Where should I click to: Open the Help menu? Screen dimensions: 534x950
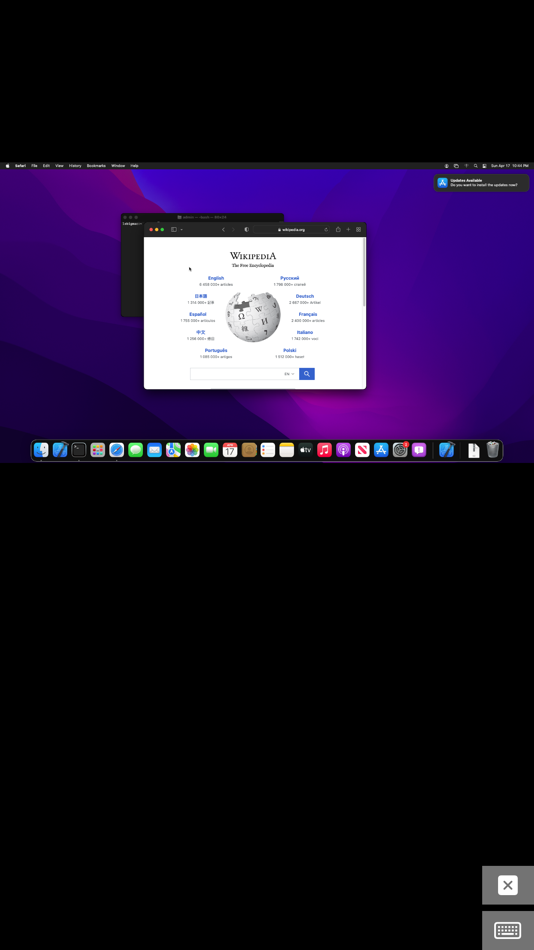click(x=135, y=165)
